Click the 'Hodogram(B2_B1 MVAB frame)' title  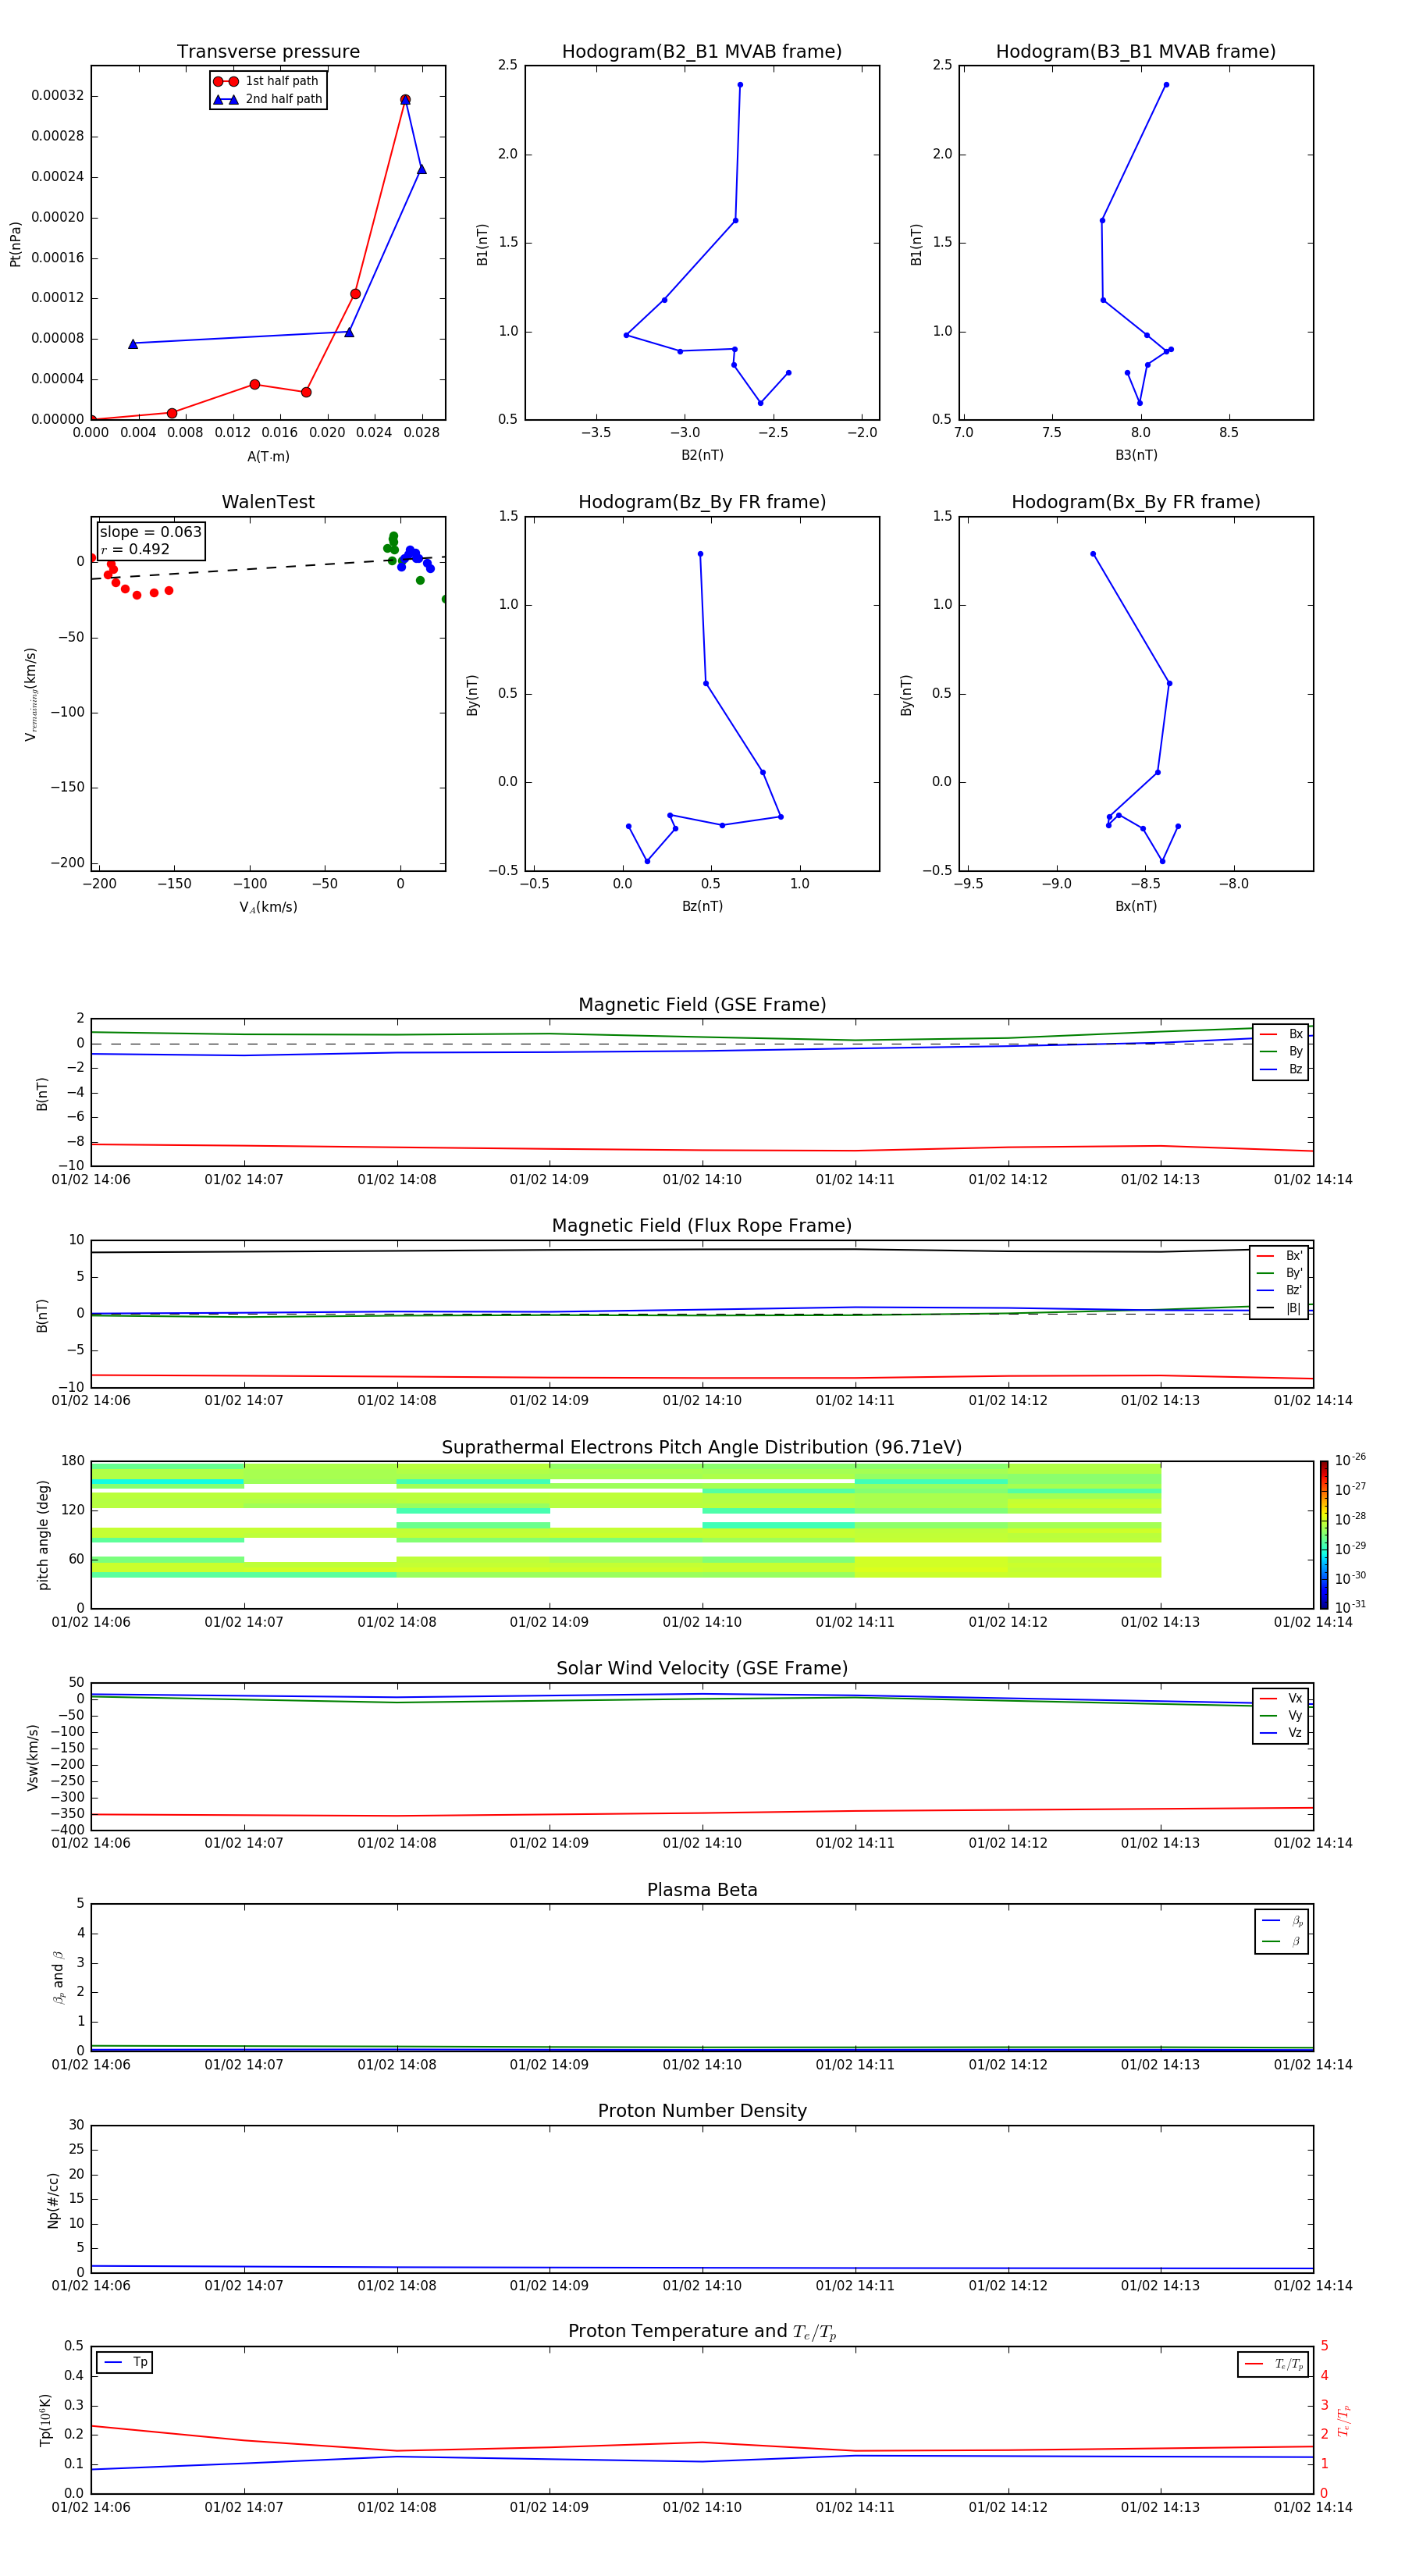click(702, 52)
